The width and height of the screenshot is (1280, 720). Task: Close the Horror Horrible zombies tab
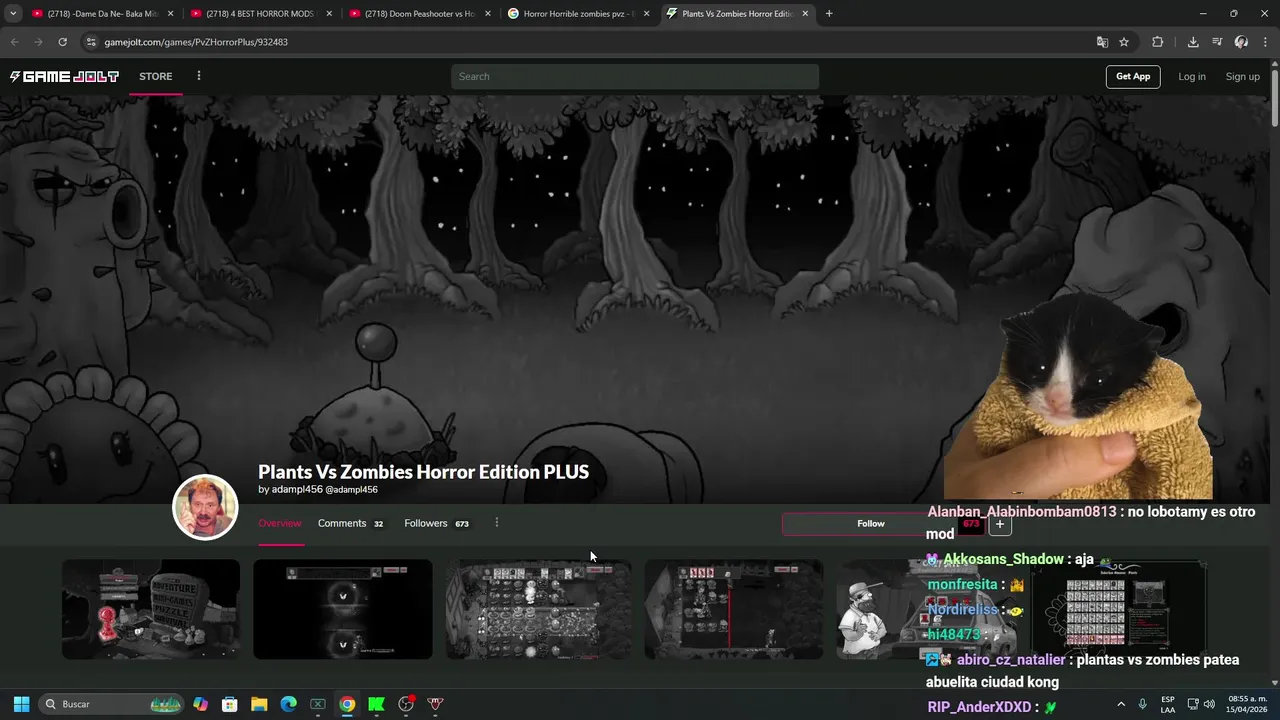646,14
